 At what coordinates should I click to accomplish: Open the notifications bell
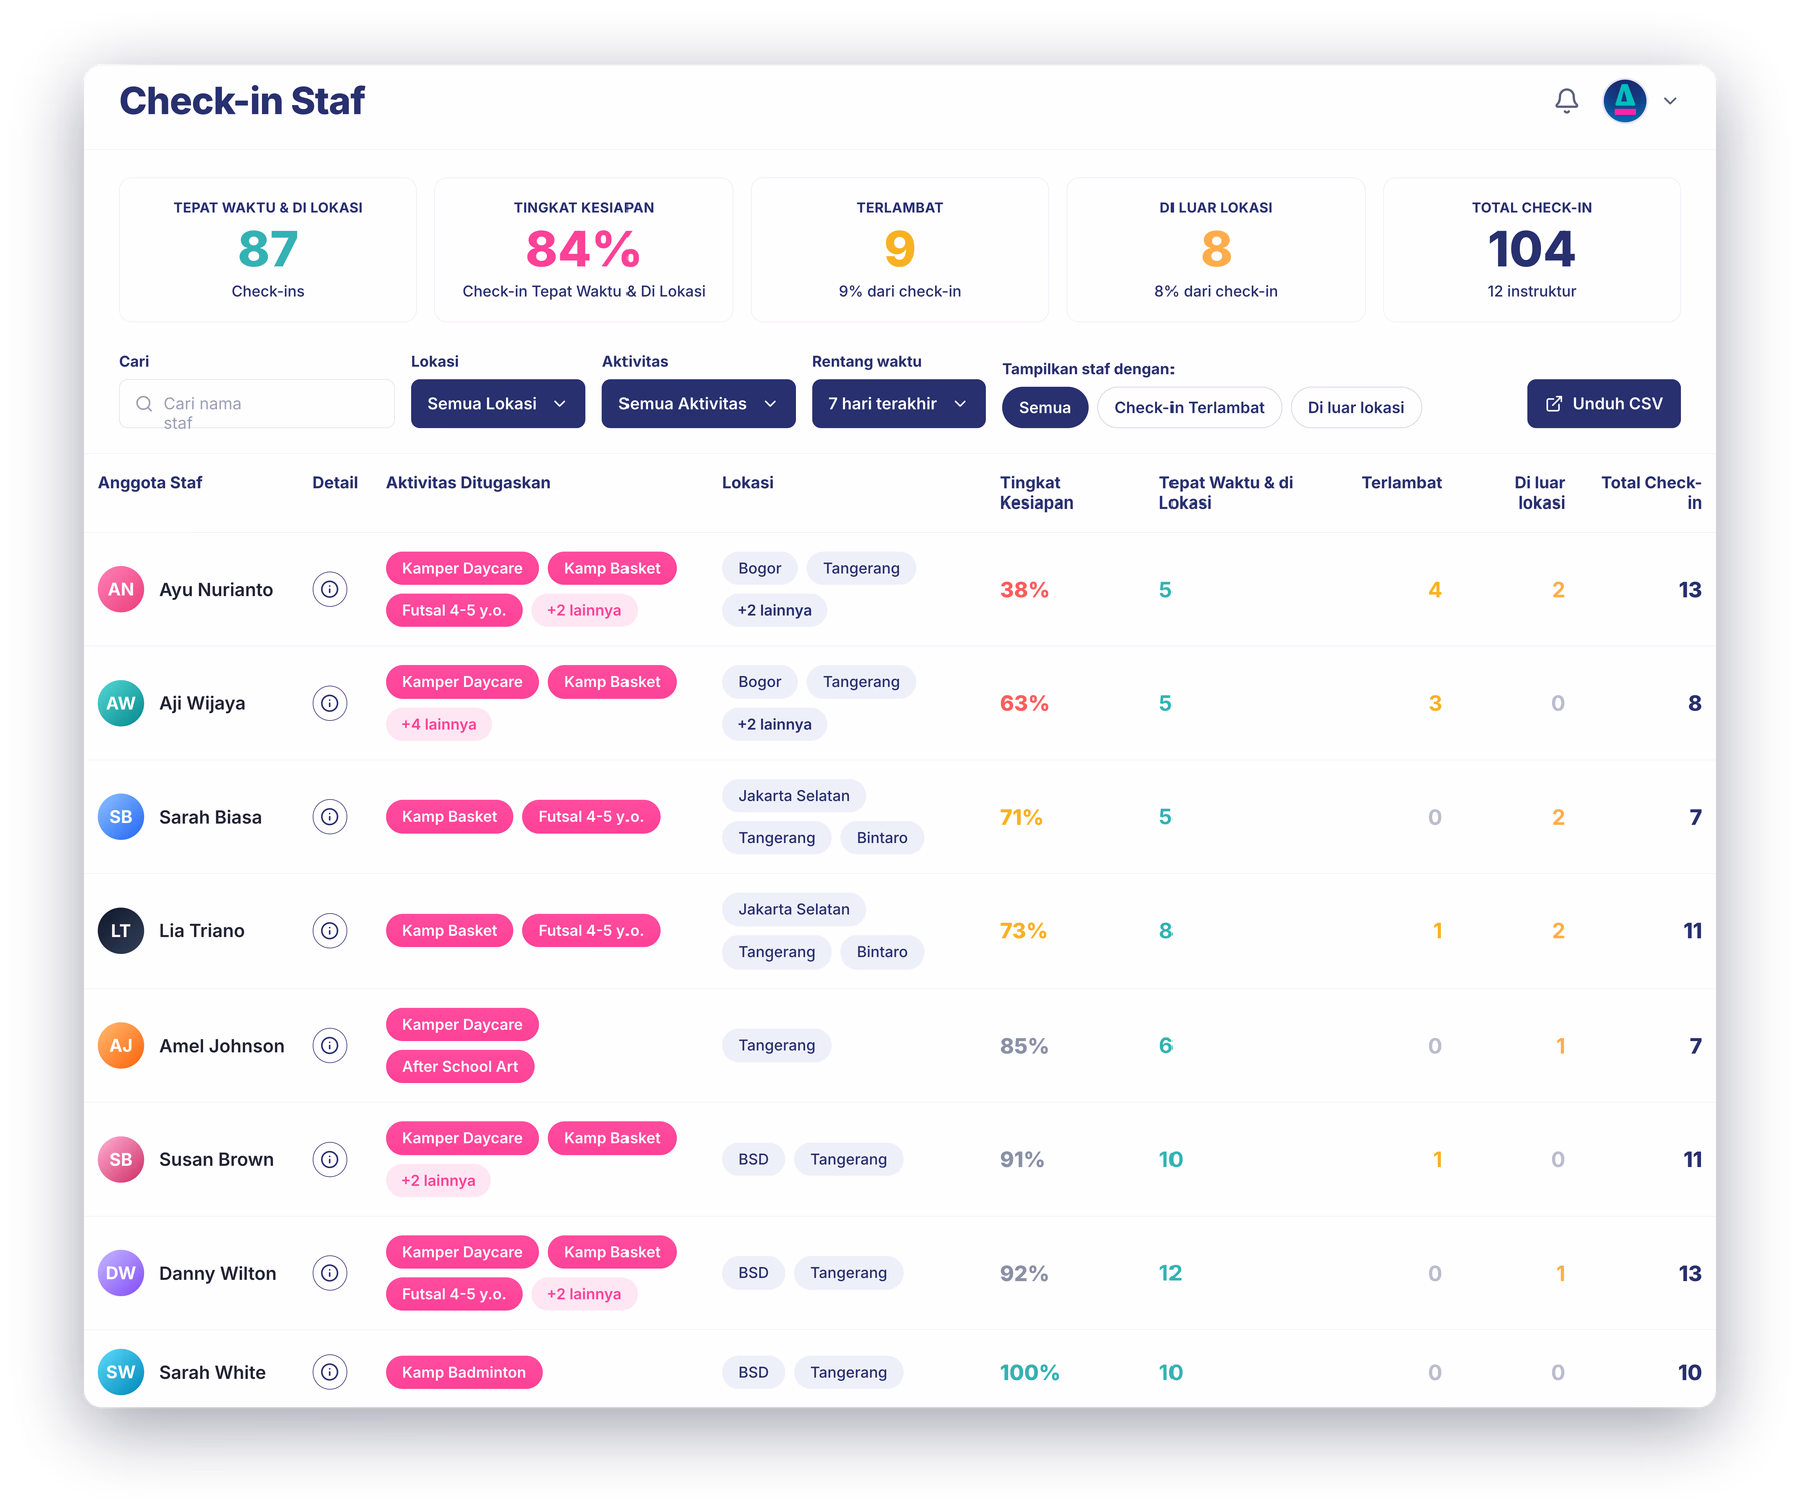pos(1566,101)
